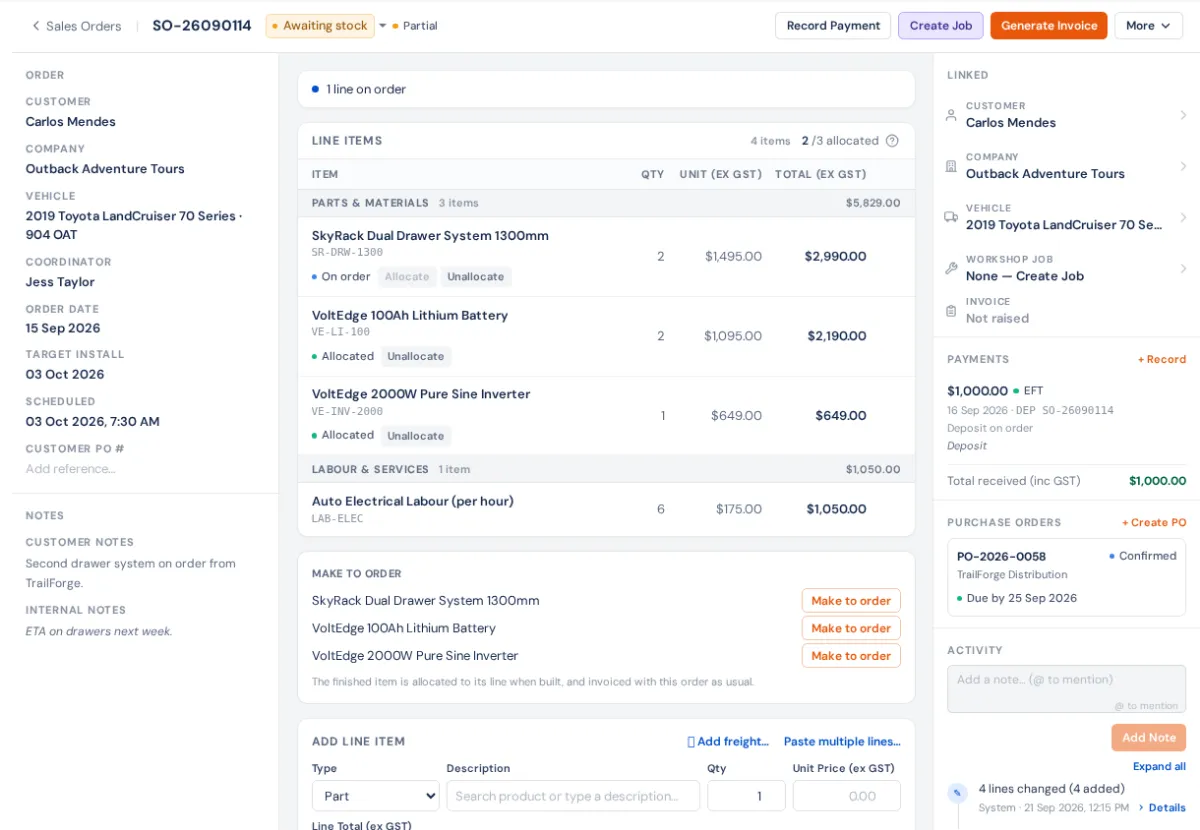Click the Add a note text area
Image resolution: width=1200 pixels, height=830 pixels.
tap(1066, 689)
